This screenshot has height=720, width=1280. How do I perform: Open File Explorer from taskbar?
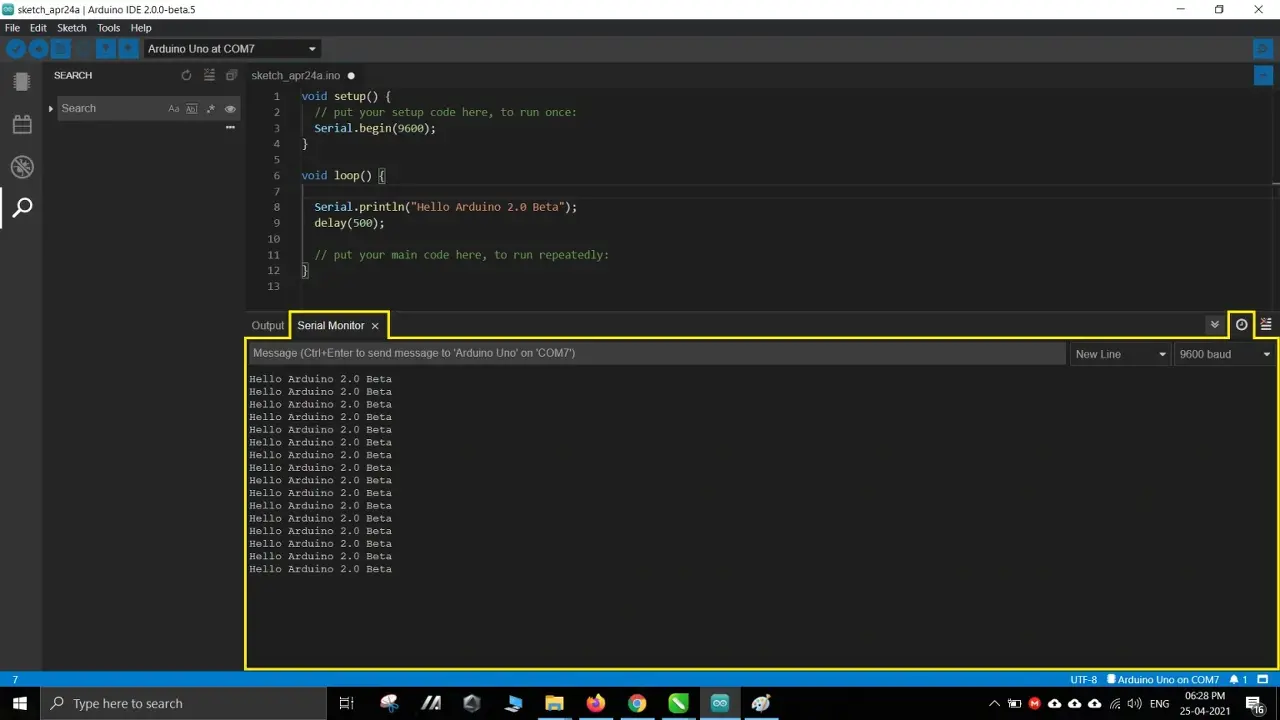point(554,703)
